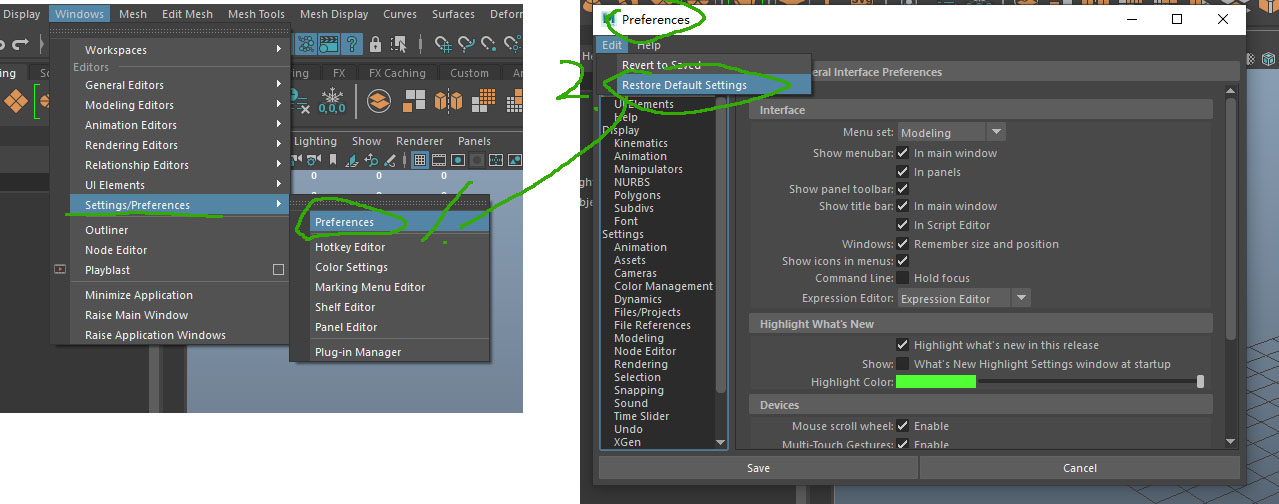Click the padlock lock selection icon
This screenshot has height=504, width=1279.
coord(376,44)
